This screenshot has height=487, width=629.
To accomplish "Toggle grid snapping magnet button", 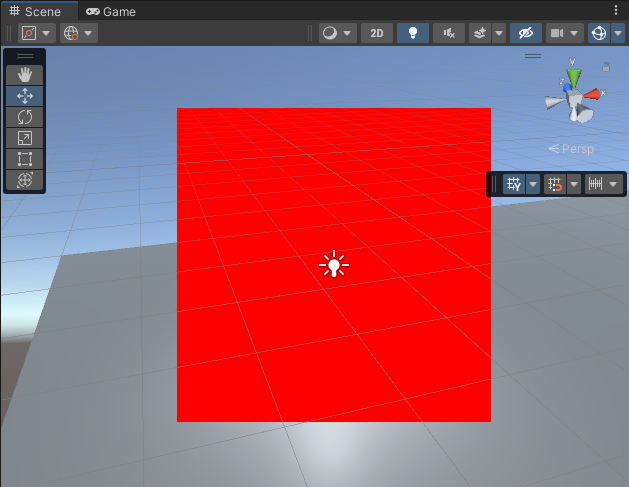I will (x=556, y=184).
